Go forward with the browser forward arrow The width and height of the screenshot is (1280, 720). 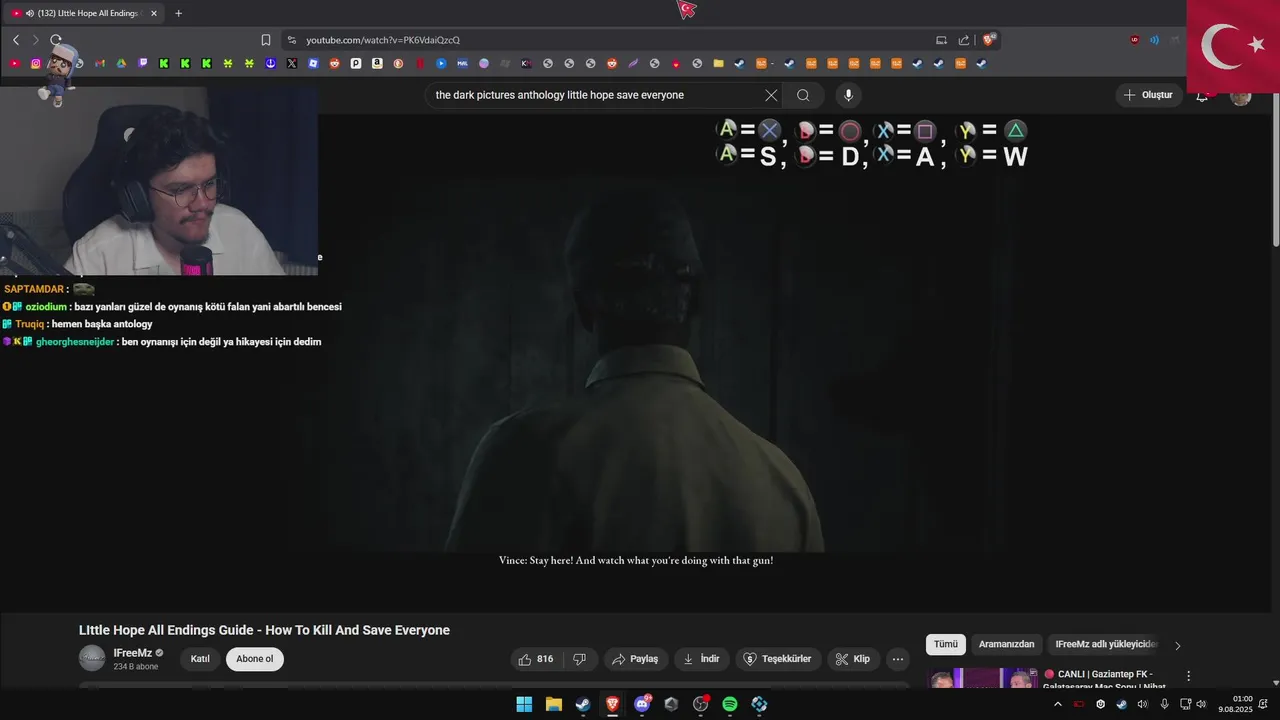(x=35, y=40)
